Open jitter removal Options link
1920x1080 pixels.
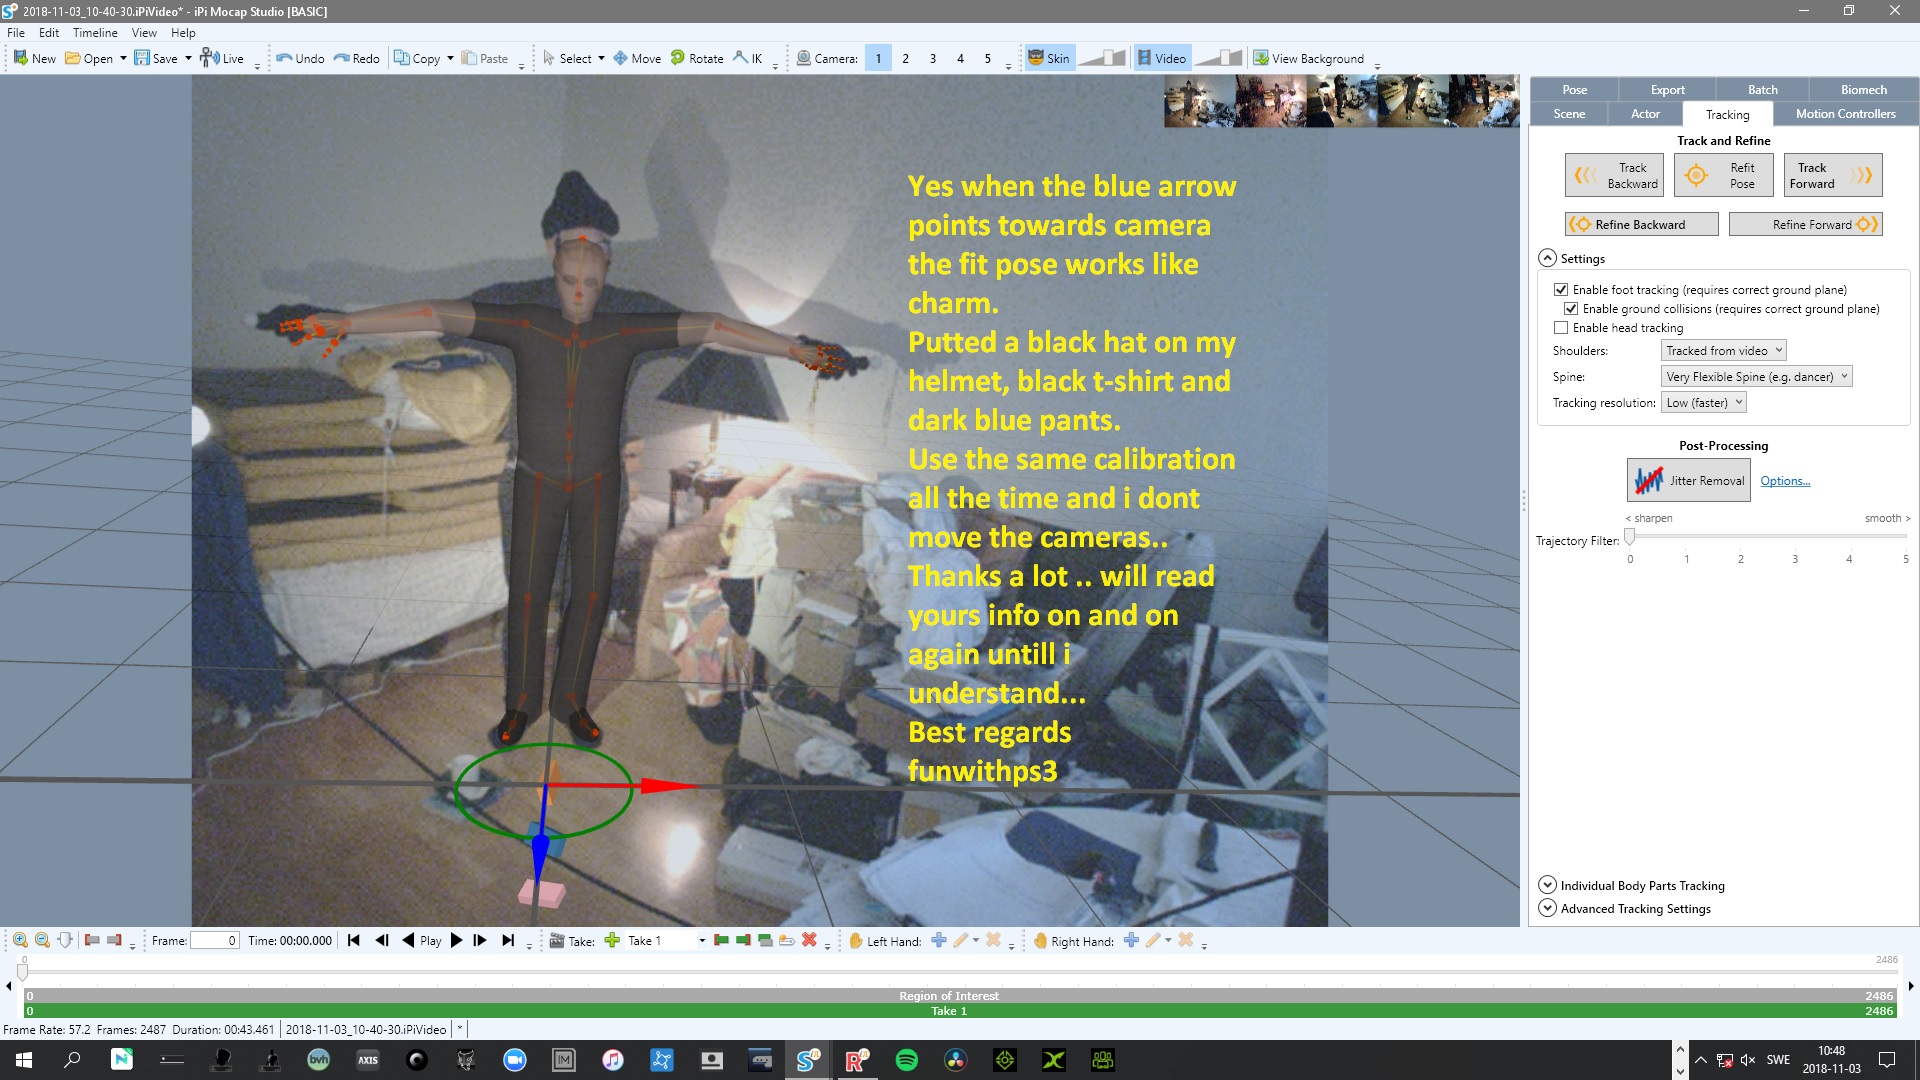[x=1785, y=481]
